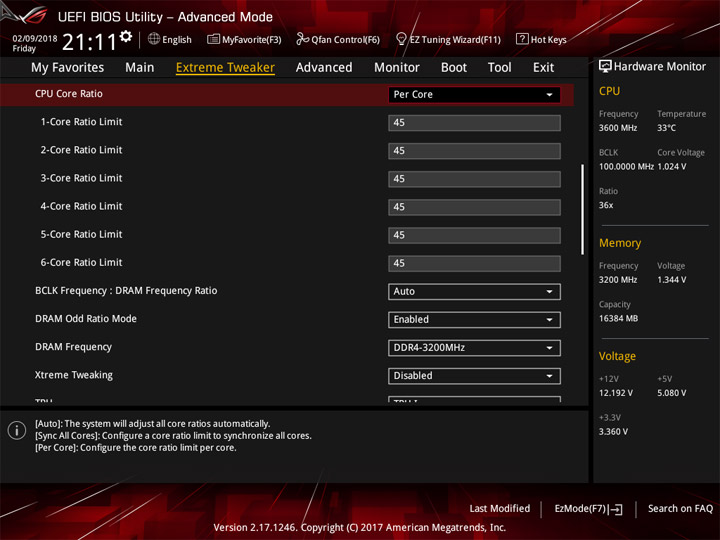Image resolution: width=720 pixels, height=540 pixels.
Task: Click the EZ Tuning Wizard bulb icon
Action: click(401, 39)
